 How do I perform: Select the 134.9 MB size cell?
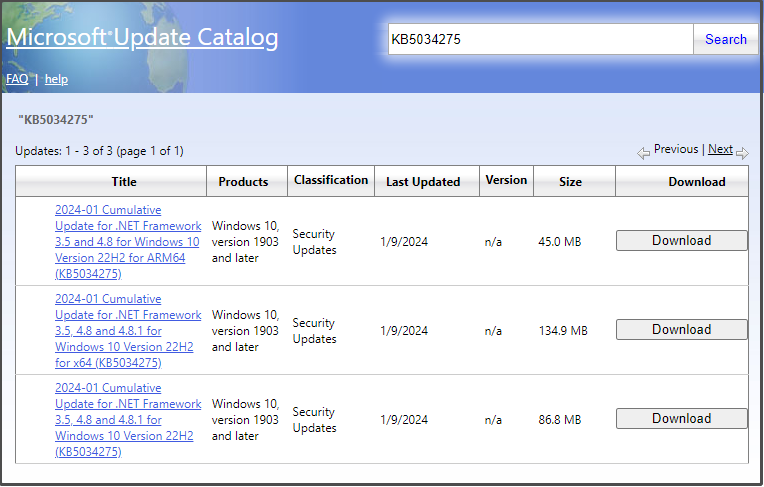[563, 331]
